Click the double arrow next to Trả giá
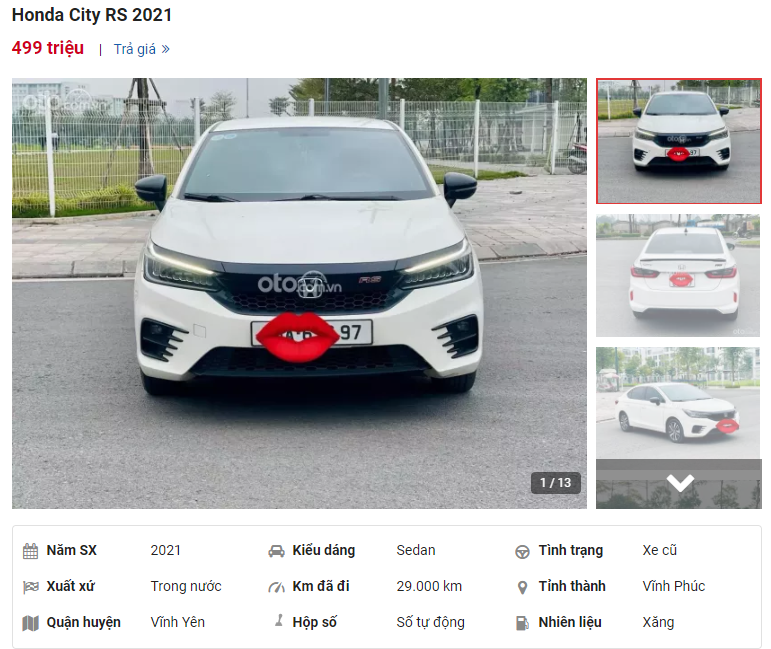This screenshot has height=649, width=771. (166, 49)
